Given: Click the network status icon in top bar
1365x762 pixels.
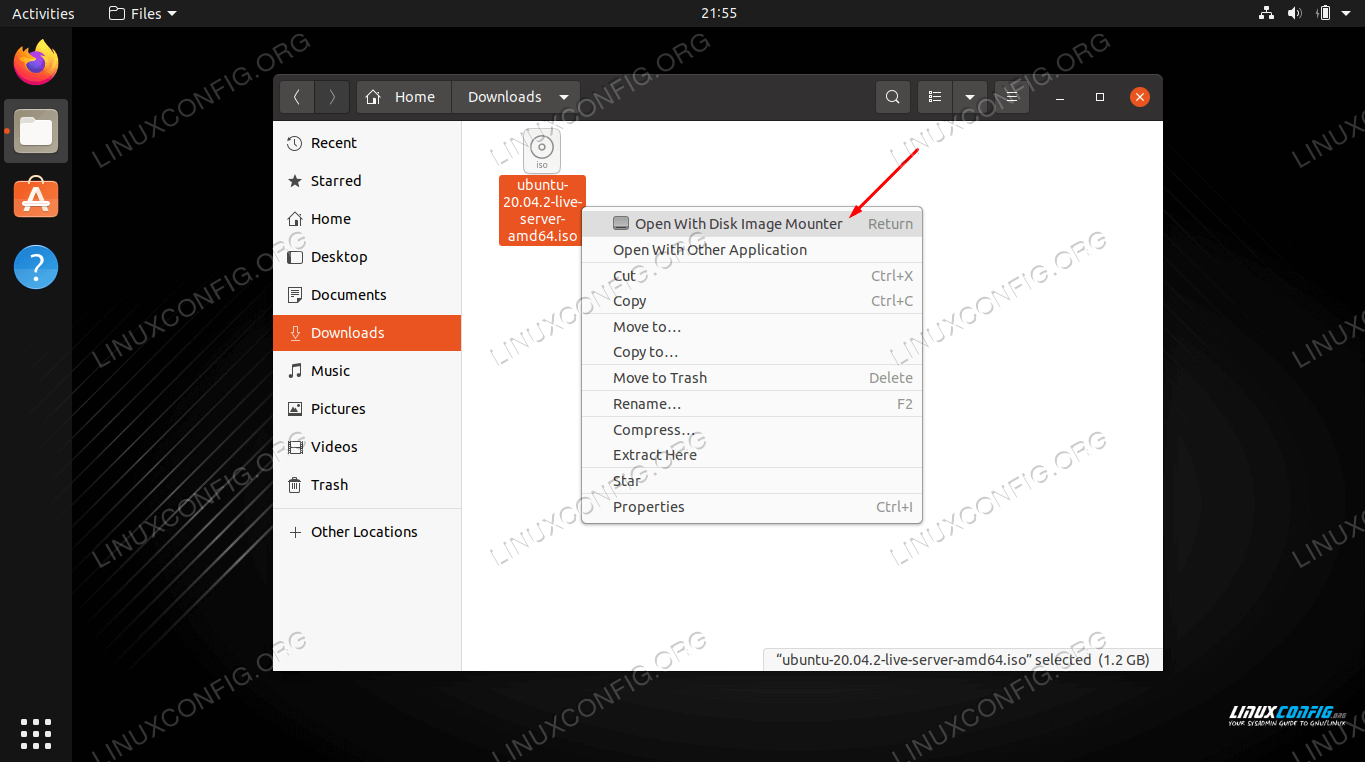Looking at the screenshot, I should (1266, 13).
